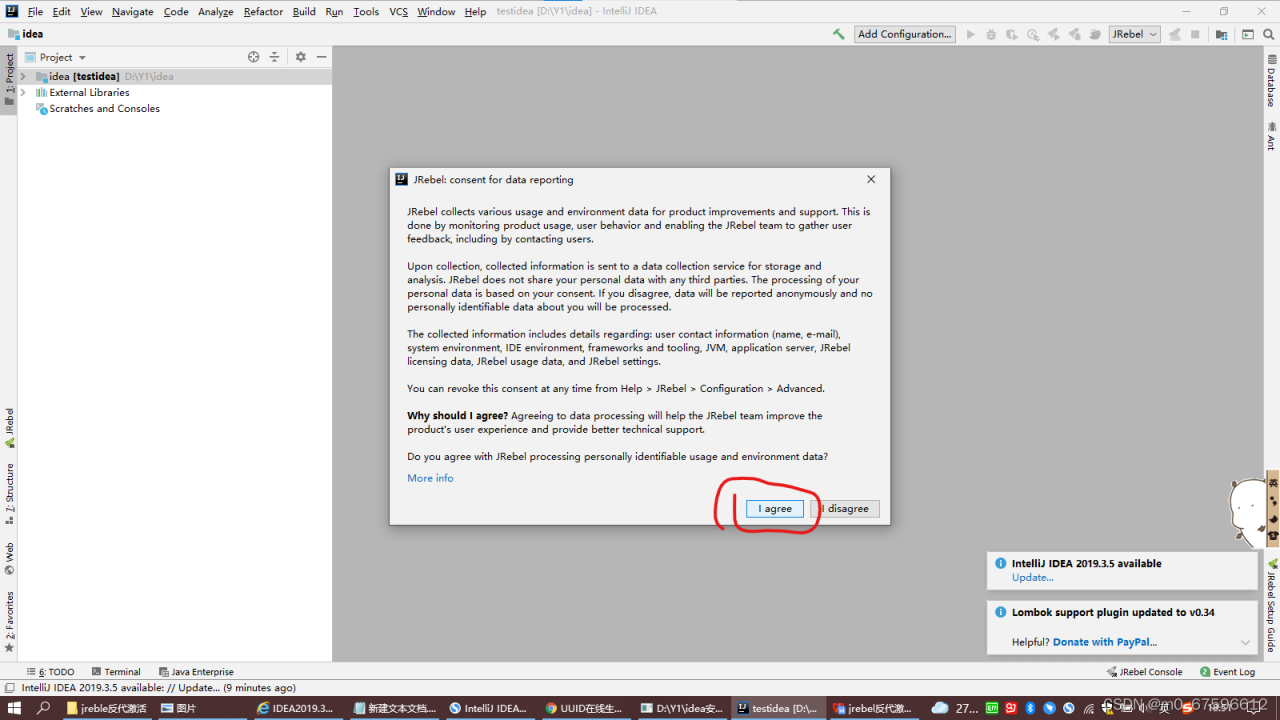Click the green Build Project hammer icon
This screenshot has width=1280, height=720.
[x=838, y=34]
